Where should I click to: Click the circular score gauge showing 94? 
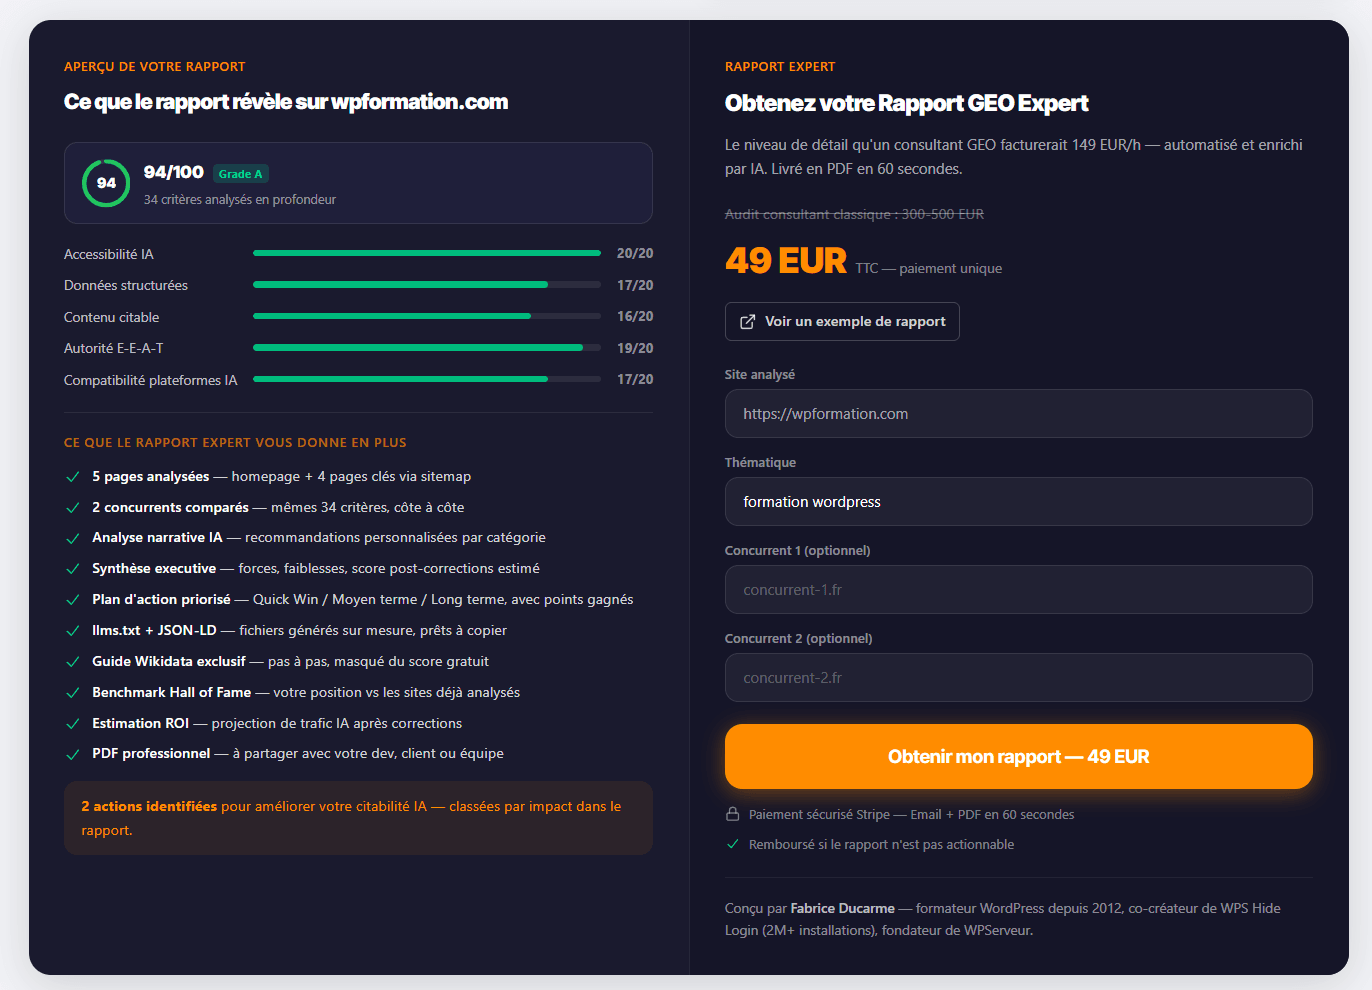tap(105, 183)
